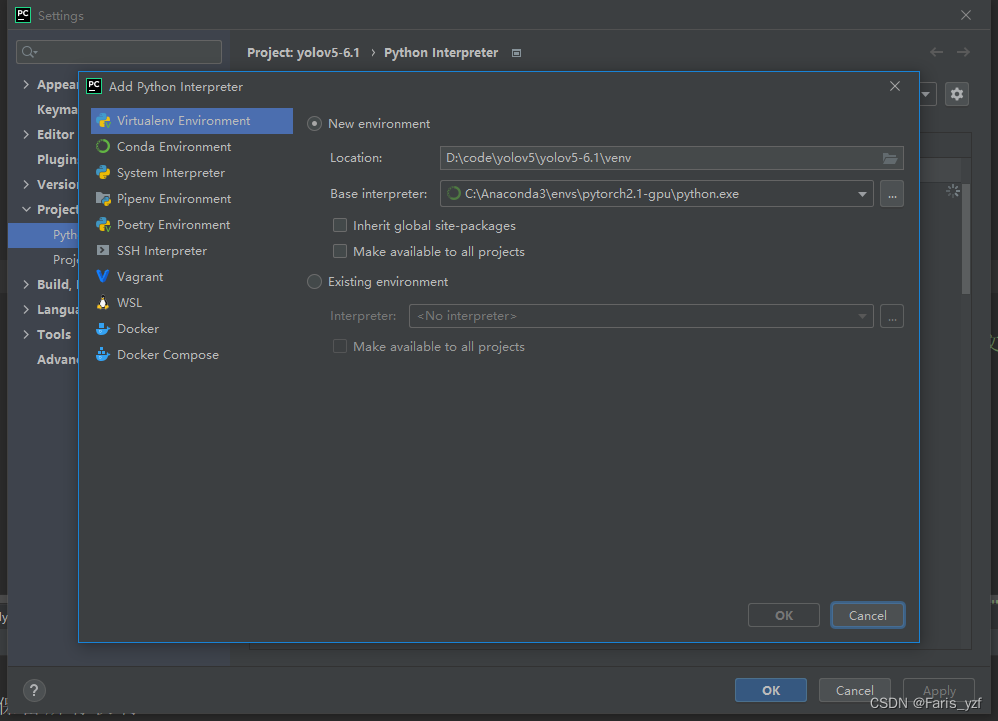Viewport: 998px width, 721px height.
Task: Click Cancel button in Settings window
Action: [x=854, y=690]
